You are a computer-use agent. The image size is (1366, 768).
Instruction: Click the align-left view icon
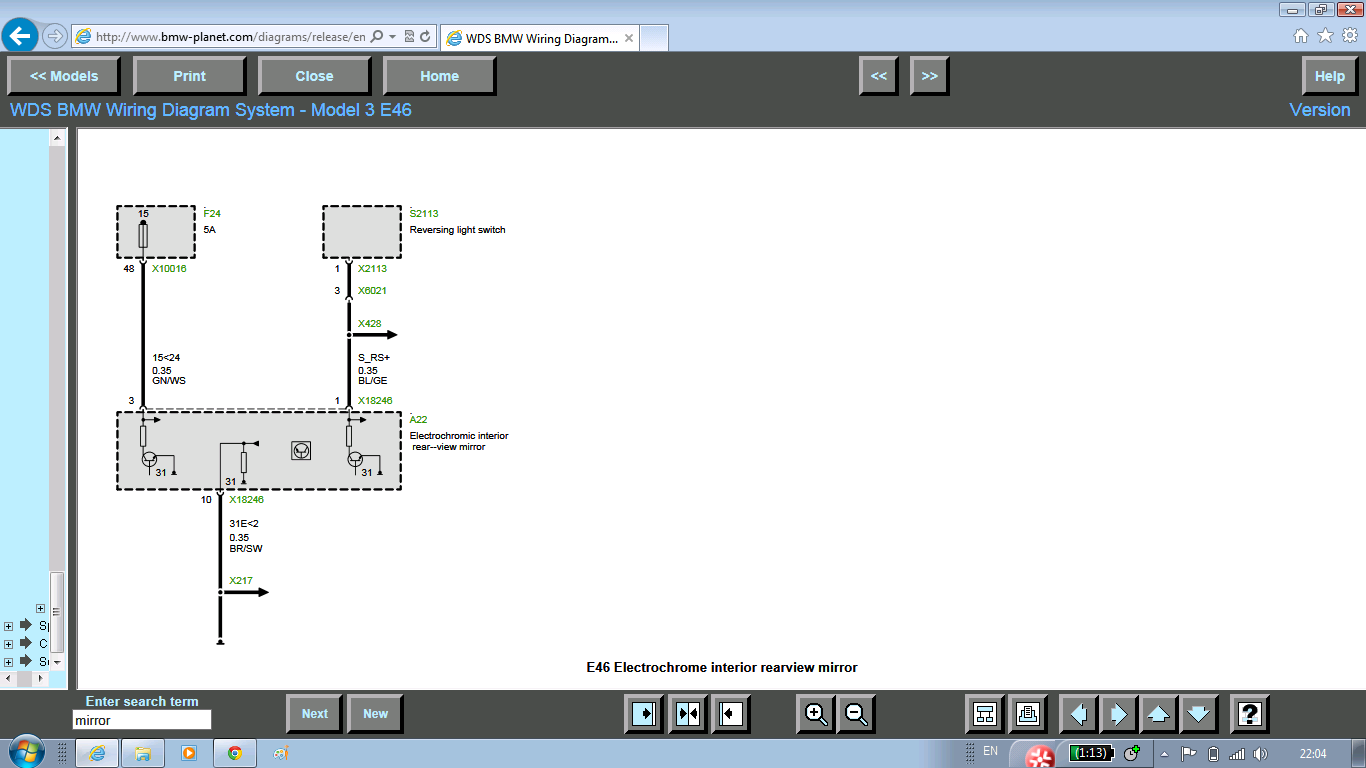click(x=730, y=714)
